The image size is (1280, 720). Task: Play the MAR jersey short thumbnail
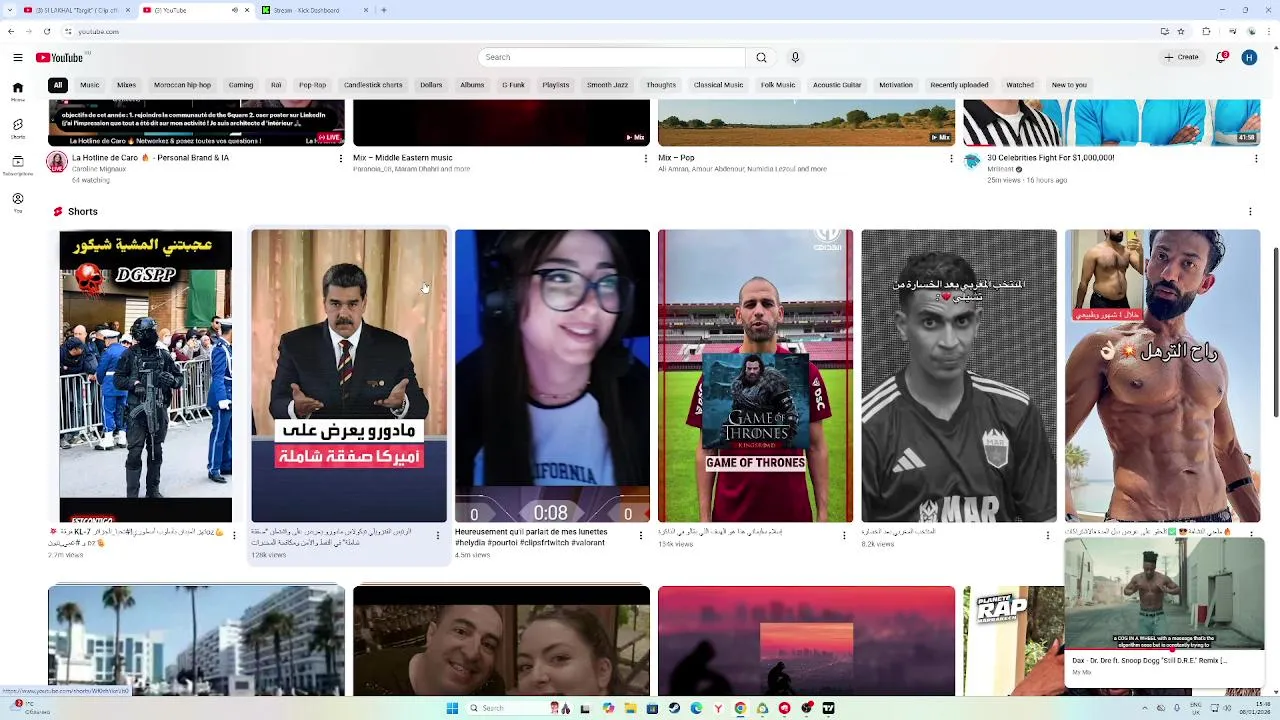(x=959, y=376)
